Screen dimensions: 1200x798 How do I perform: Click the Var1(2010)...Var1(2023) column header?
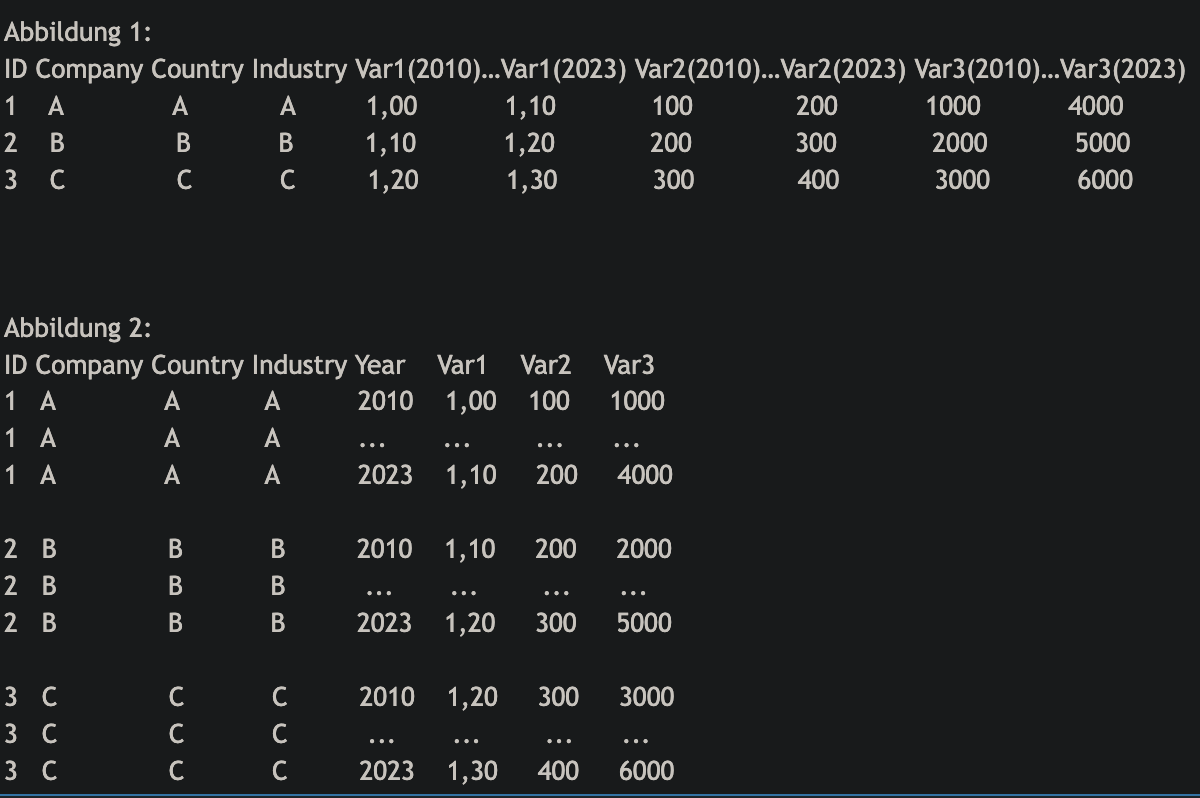pos(491,70)
